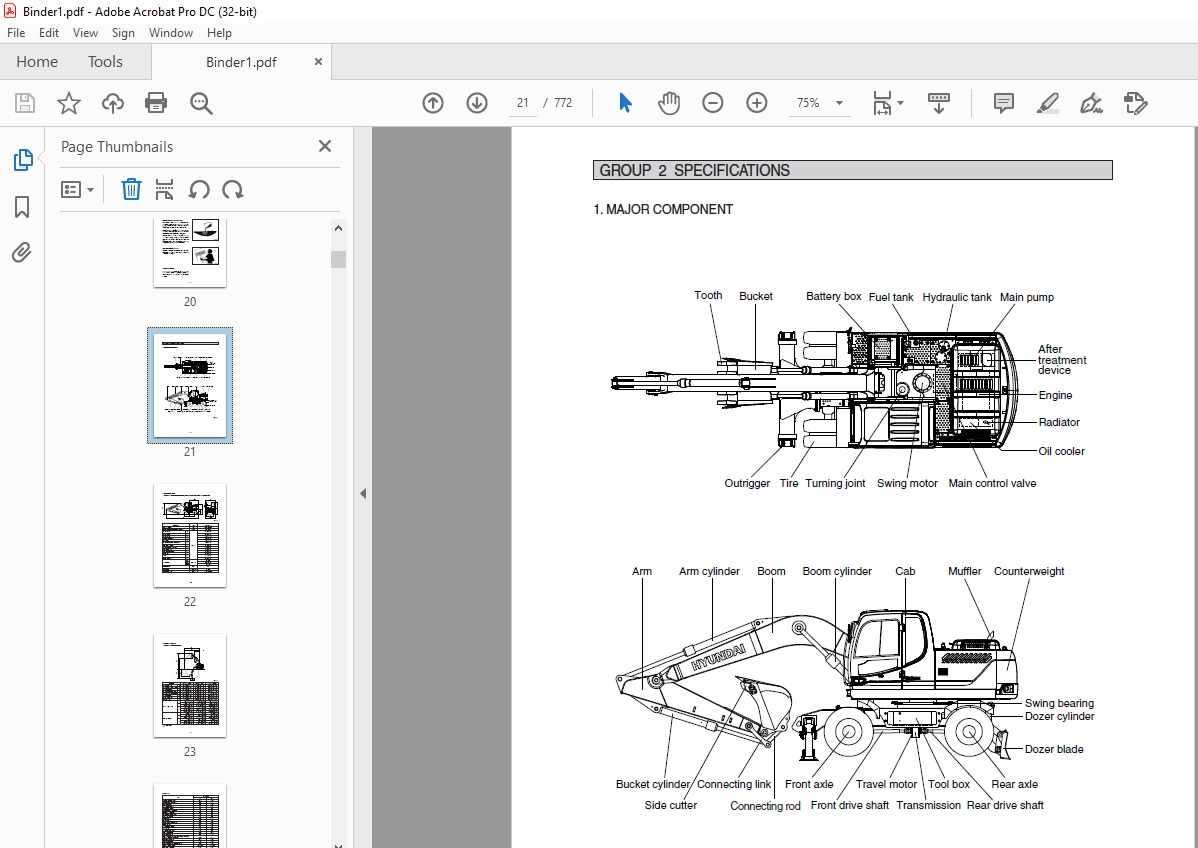Click the 'Main control valve' label
Viewport: 1198px width, 848px height.
[992, 483]
